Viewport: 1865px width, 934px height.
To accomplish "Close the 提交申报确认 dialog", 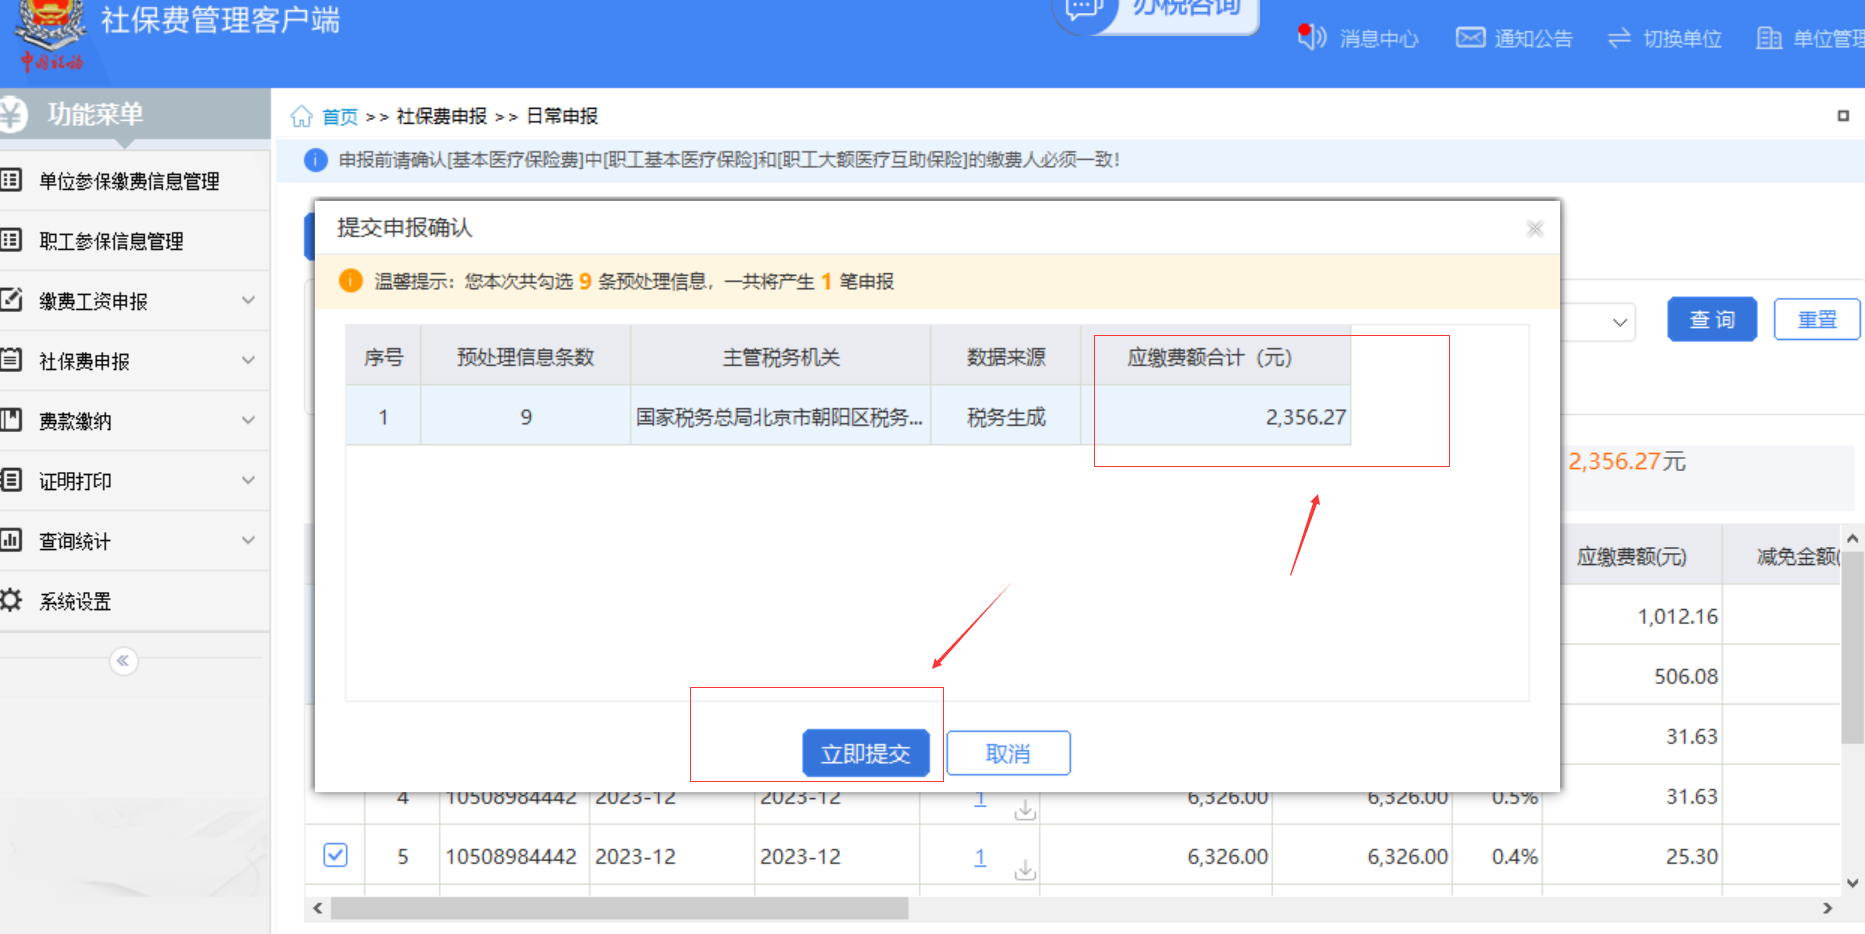I will (x=1535, y=229).
